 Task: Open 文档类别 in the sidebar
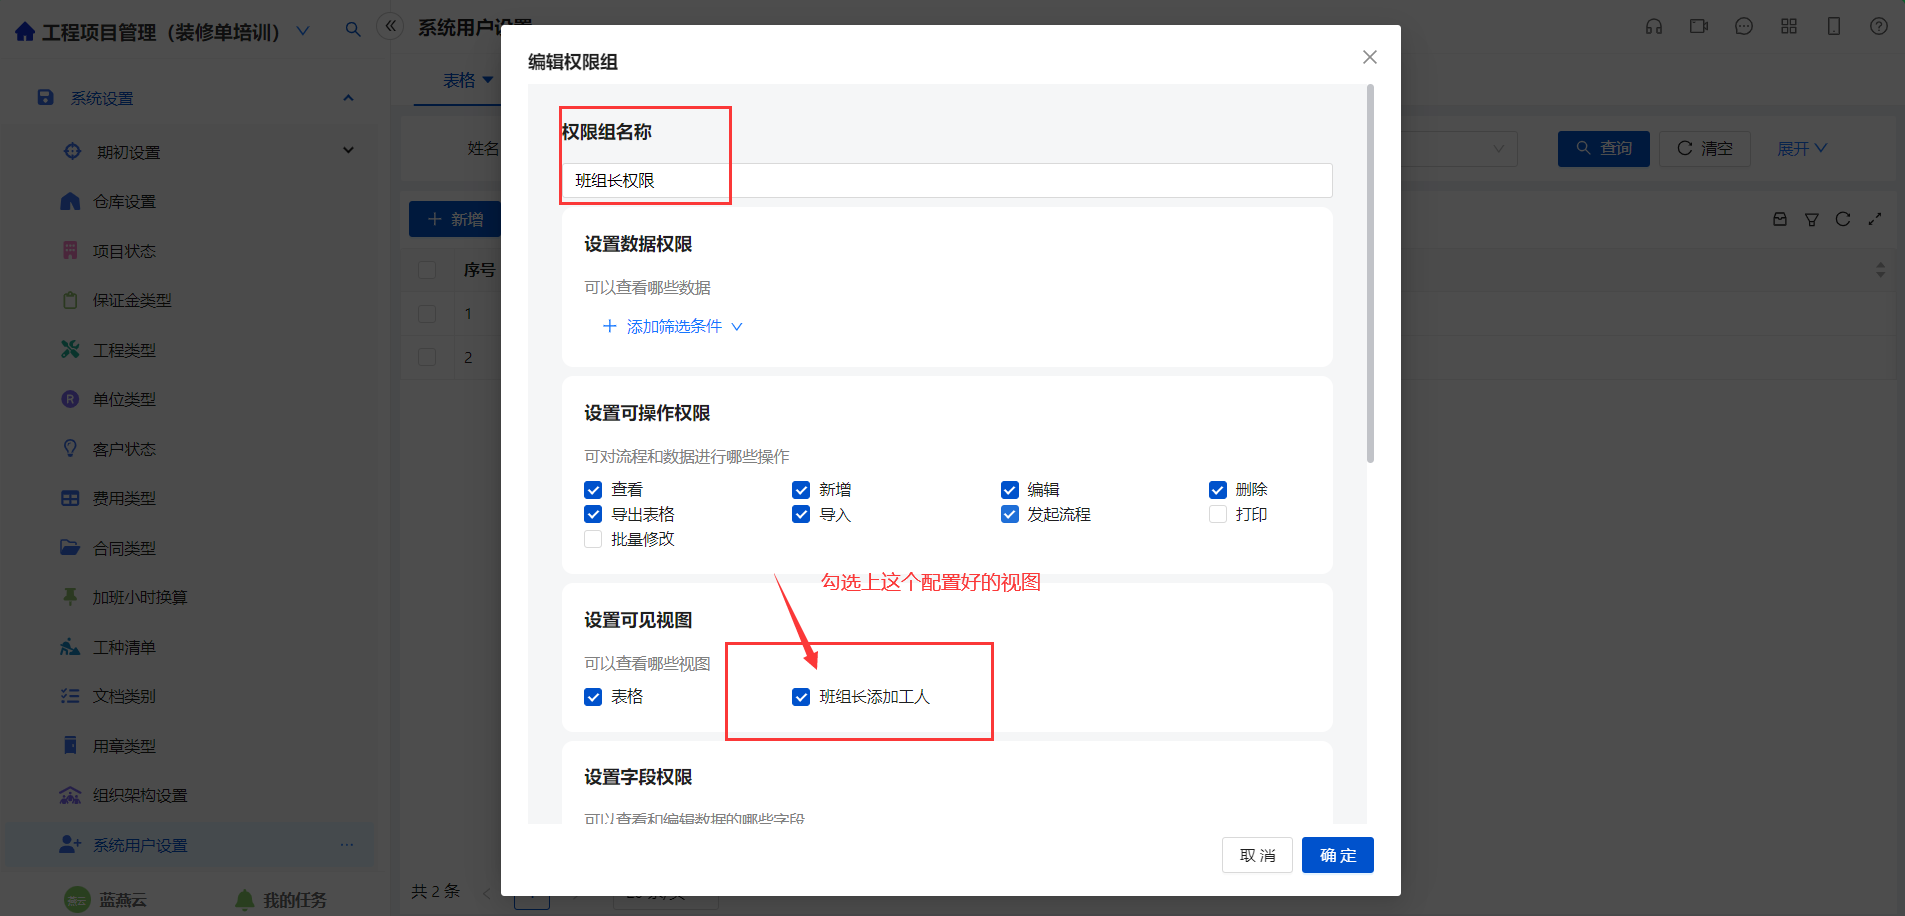coord(124,696)
